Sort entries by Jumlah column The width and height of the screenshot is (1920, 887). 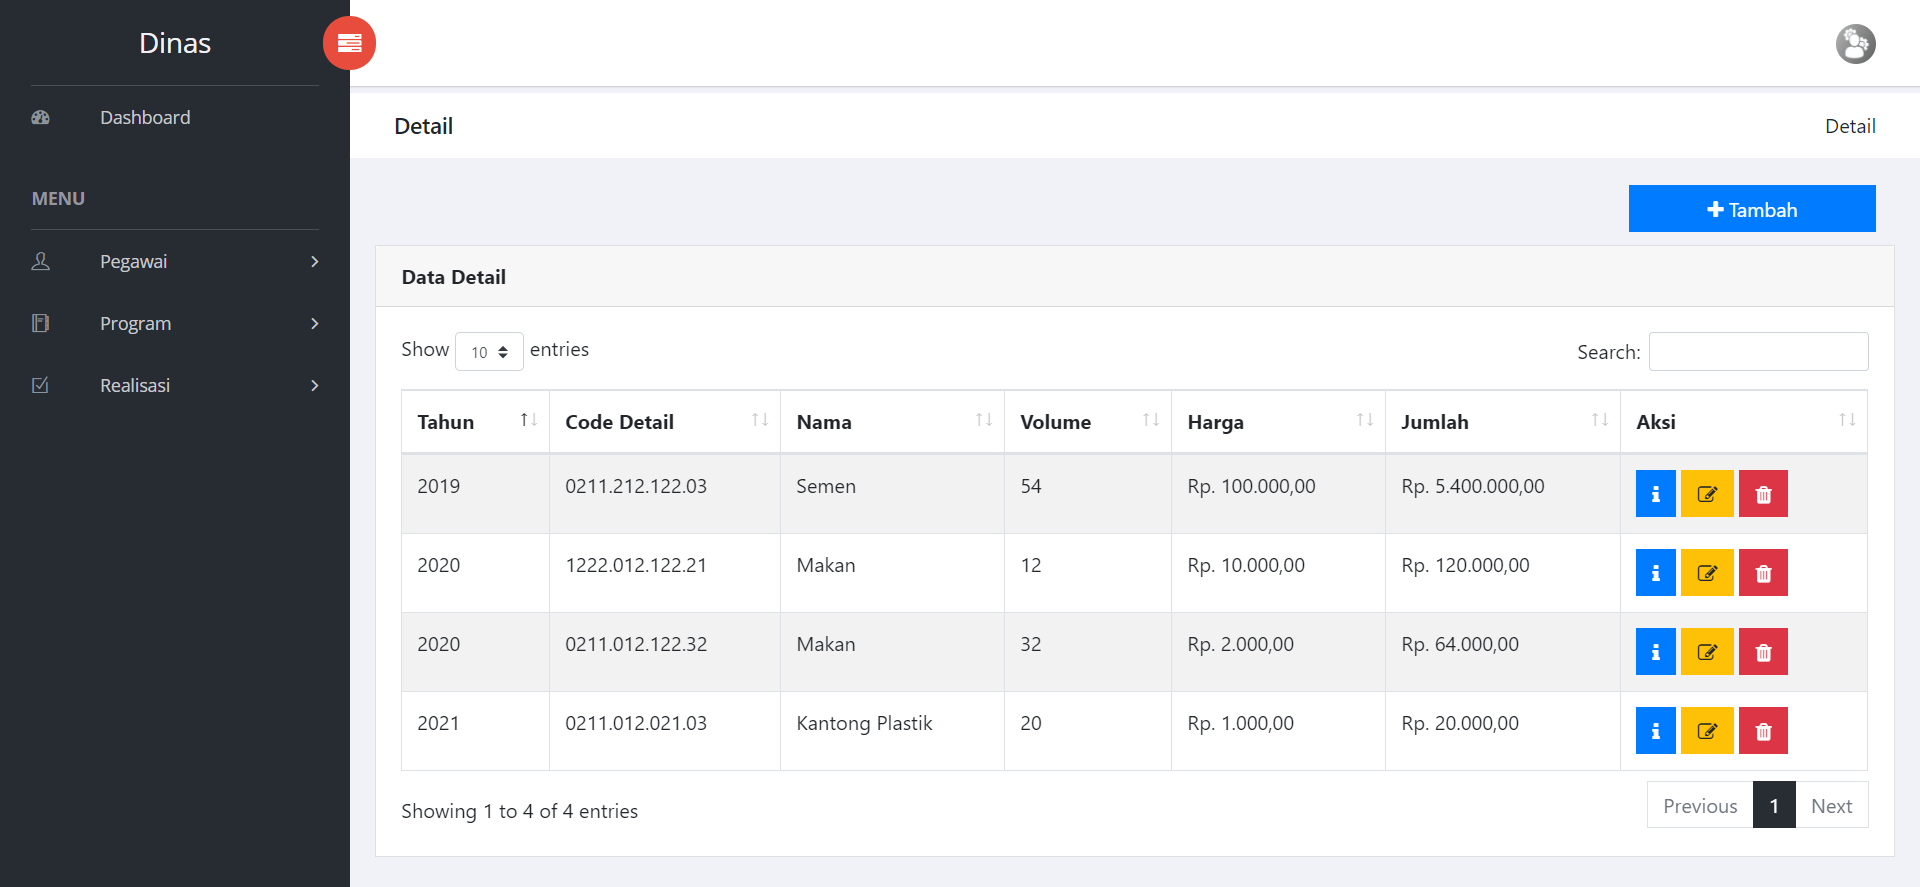click(1501, 422)
